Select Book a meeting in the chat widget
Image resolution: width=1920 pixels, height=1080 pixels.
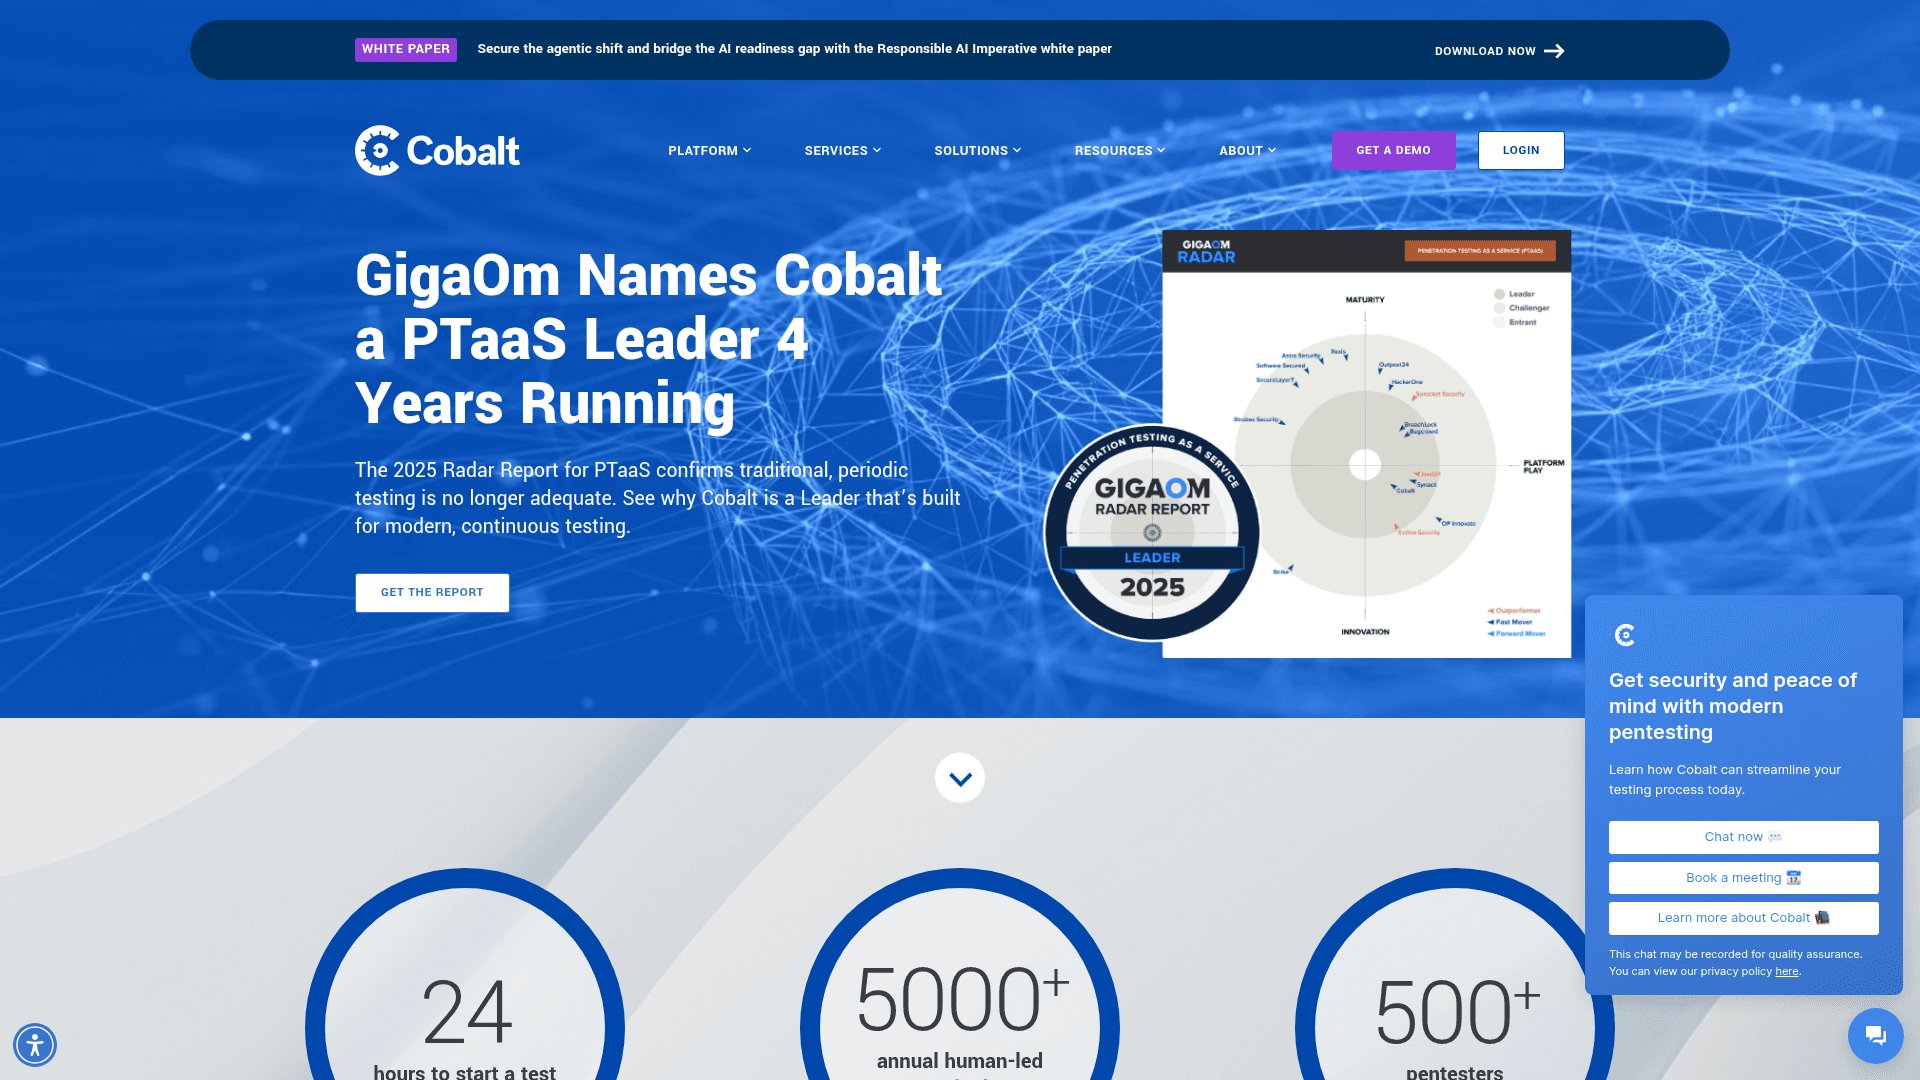coord(1743,877)
